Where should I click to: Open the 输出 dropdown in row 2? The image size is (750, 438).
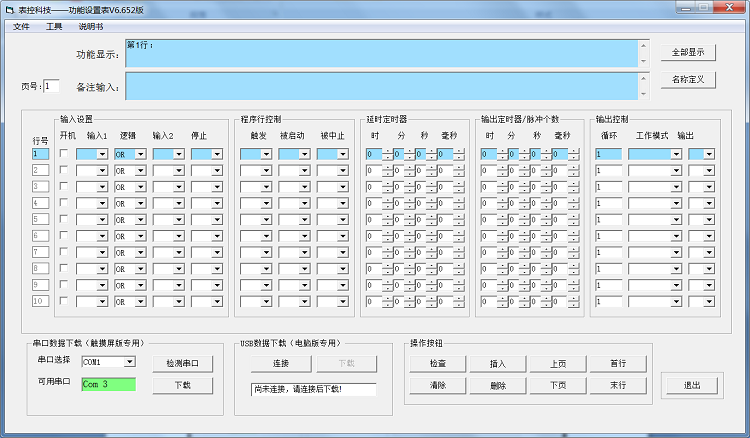click(x=701, y=171)
